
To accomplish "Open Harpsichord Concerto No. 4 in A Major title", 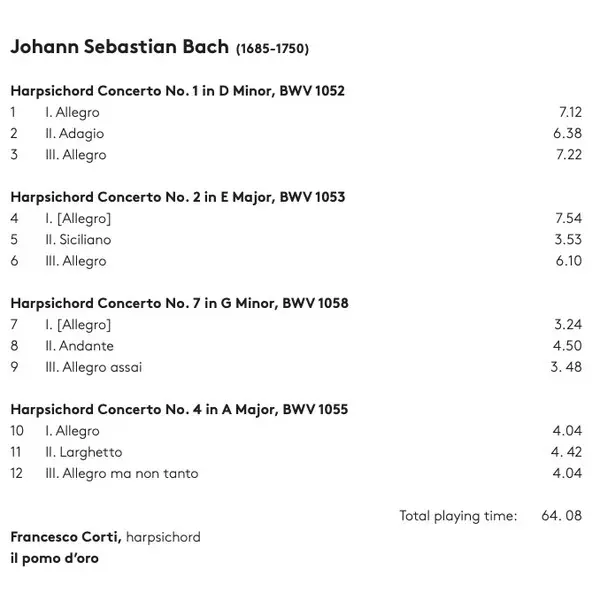I will pos(178,409).
